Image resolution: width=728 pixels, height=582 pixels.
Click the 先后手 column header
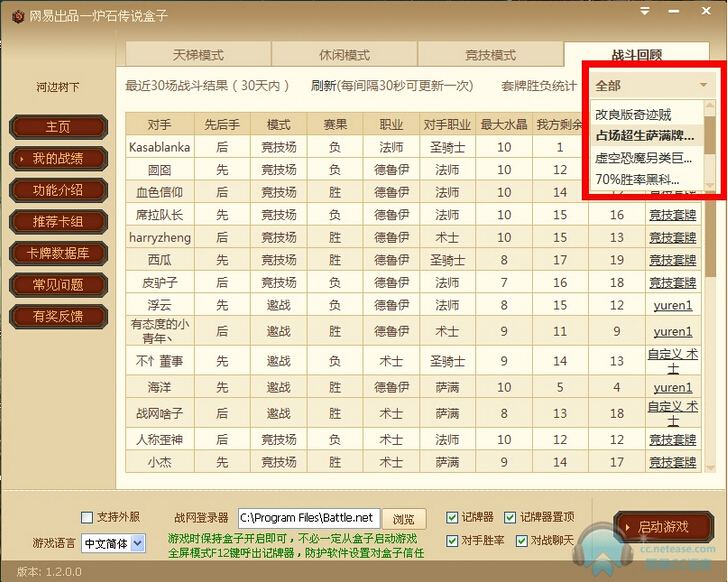coord(222,124)
